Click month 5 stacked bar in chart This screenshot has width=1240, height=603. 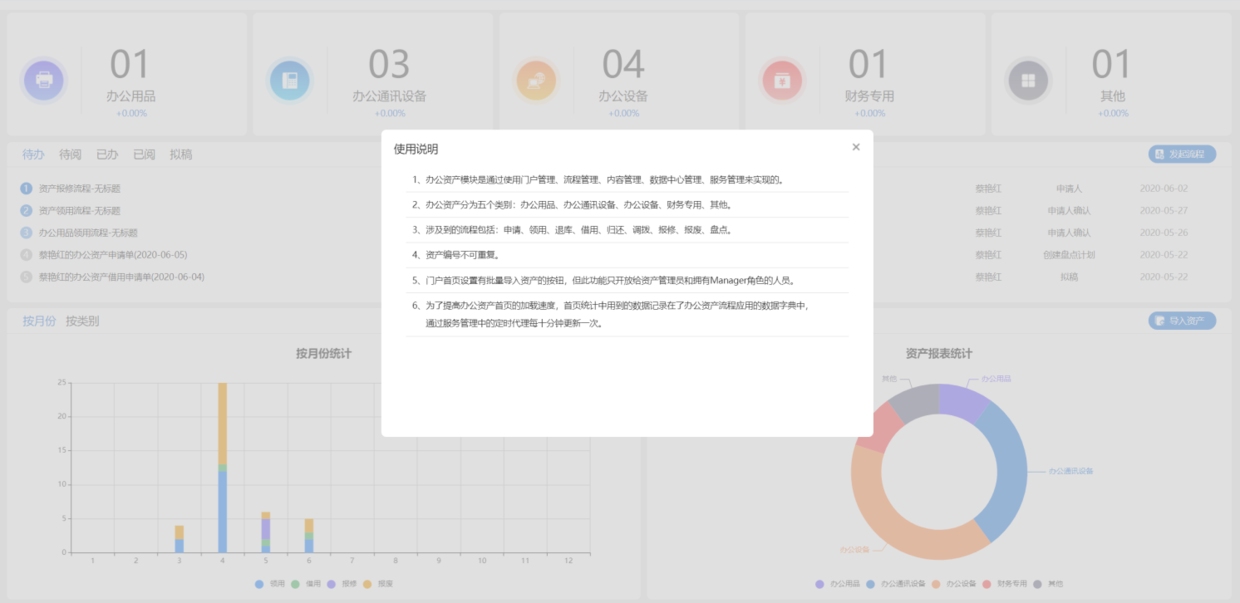coord(266,532)
